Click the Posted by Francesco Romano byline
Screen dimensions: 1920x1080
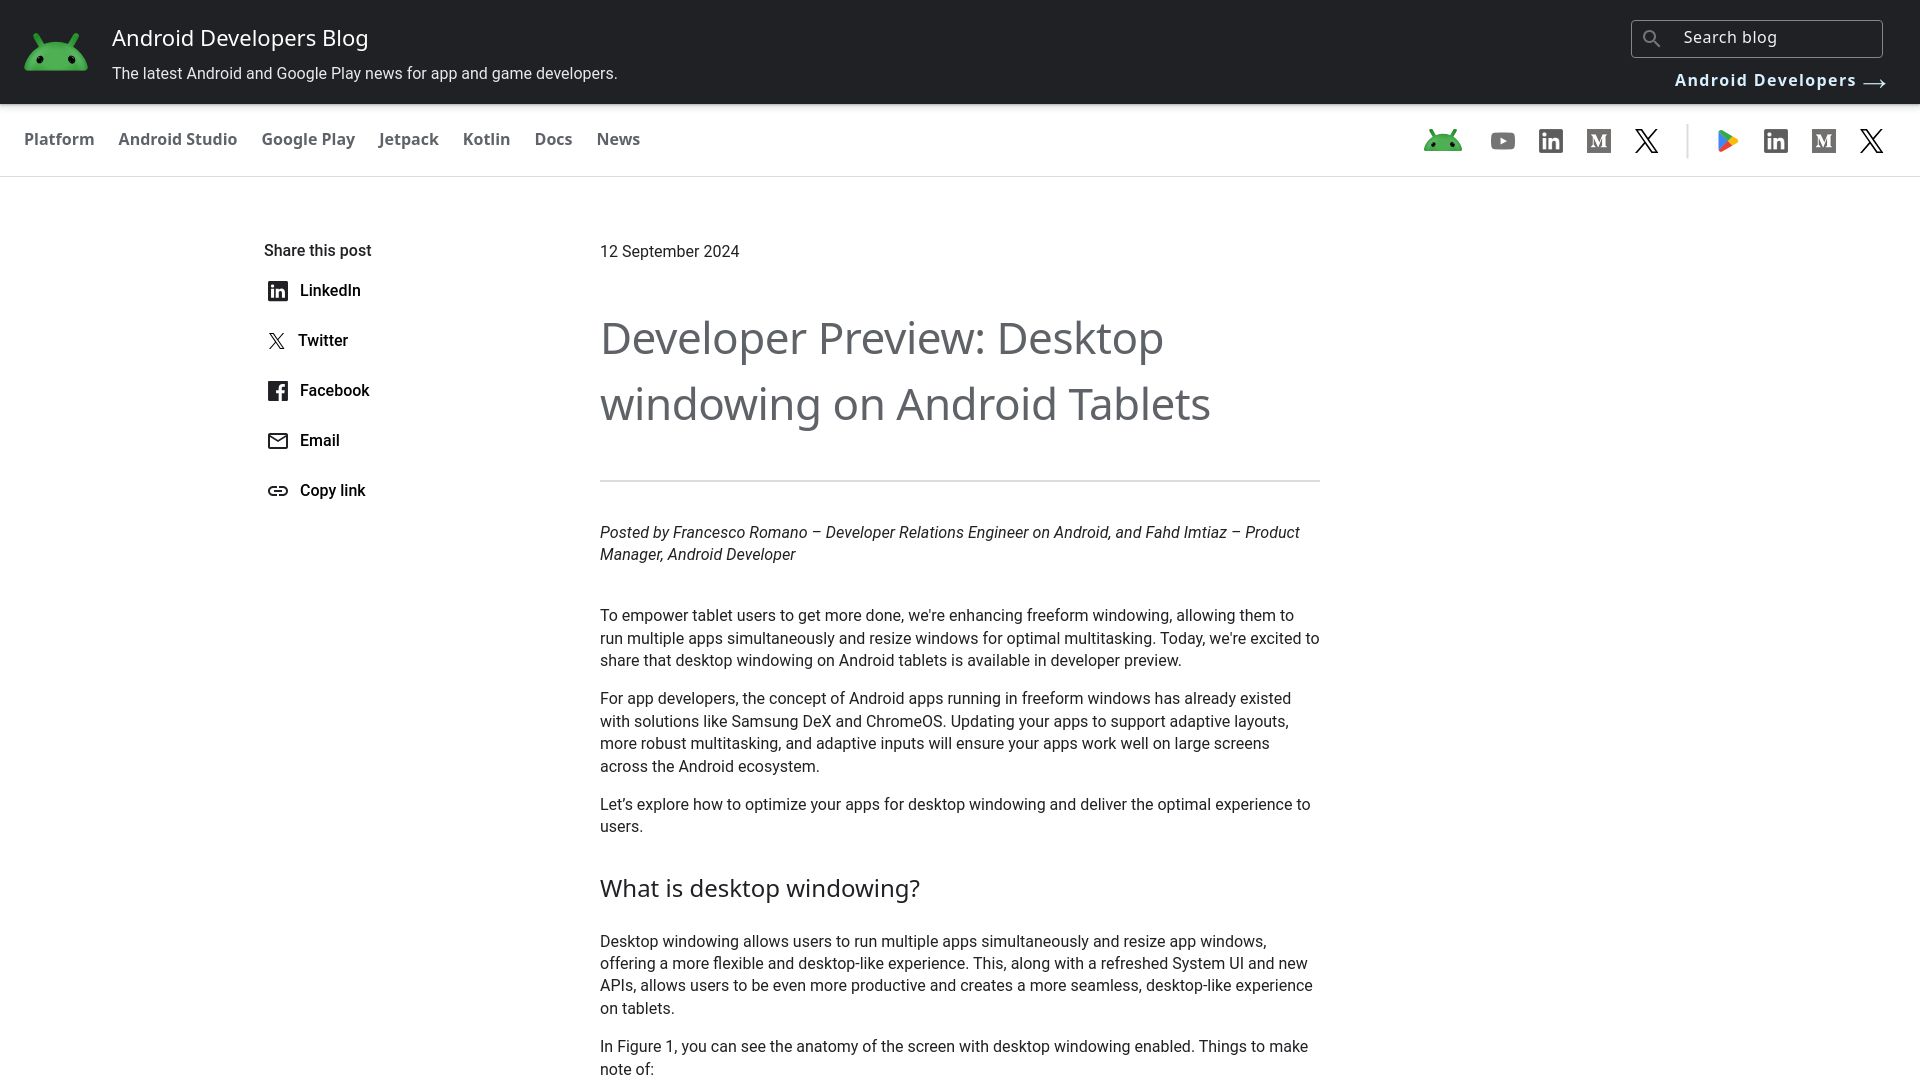coord(950,543)
